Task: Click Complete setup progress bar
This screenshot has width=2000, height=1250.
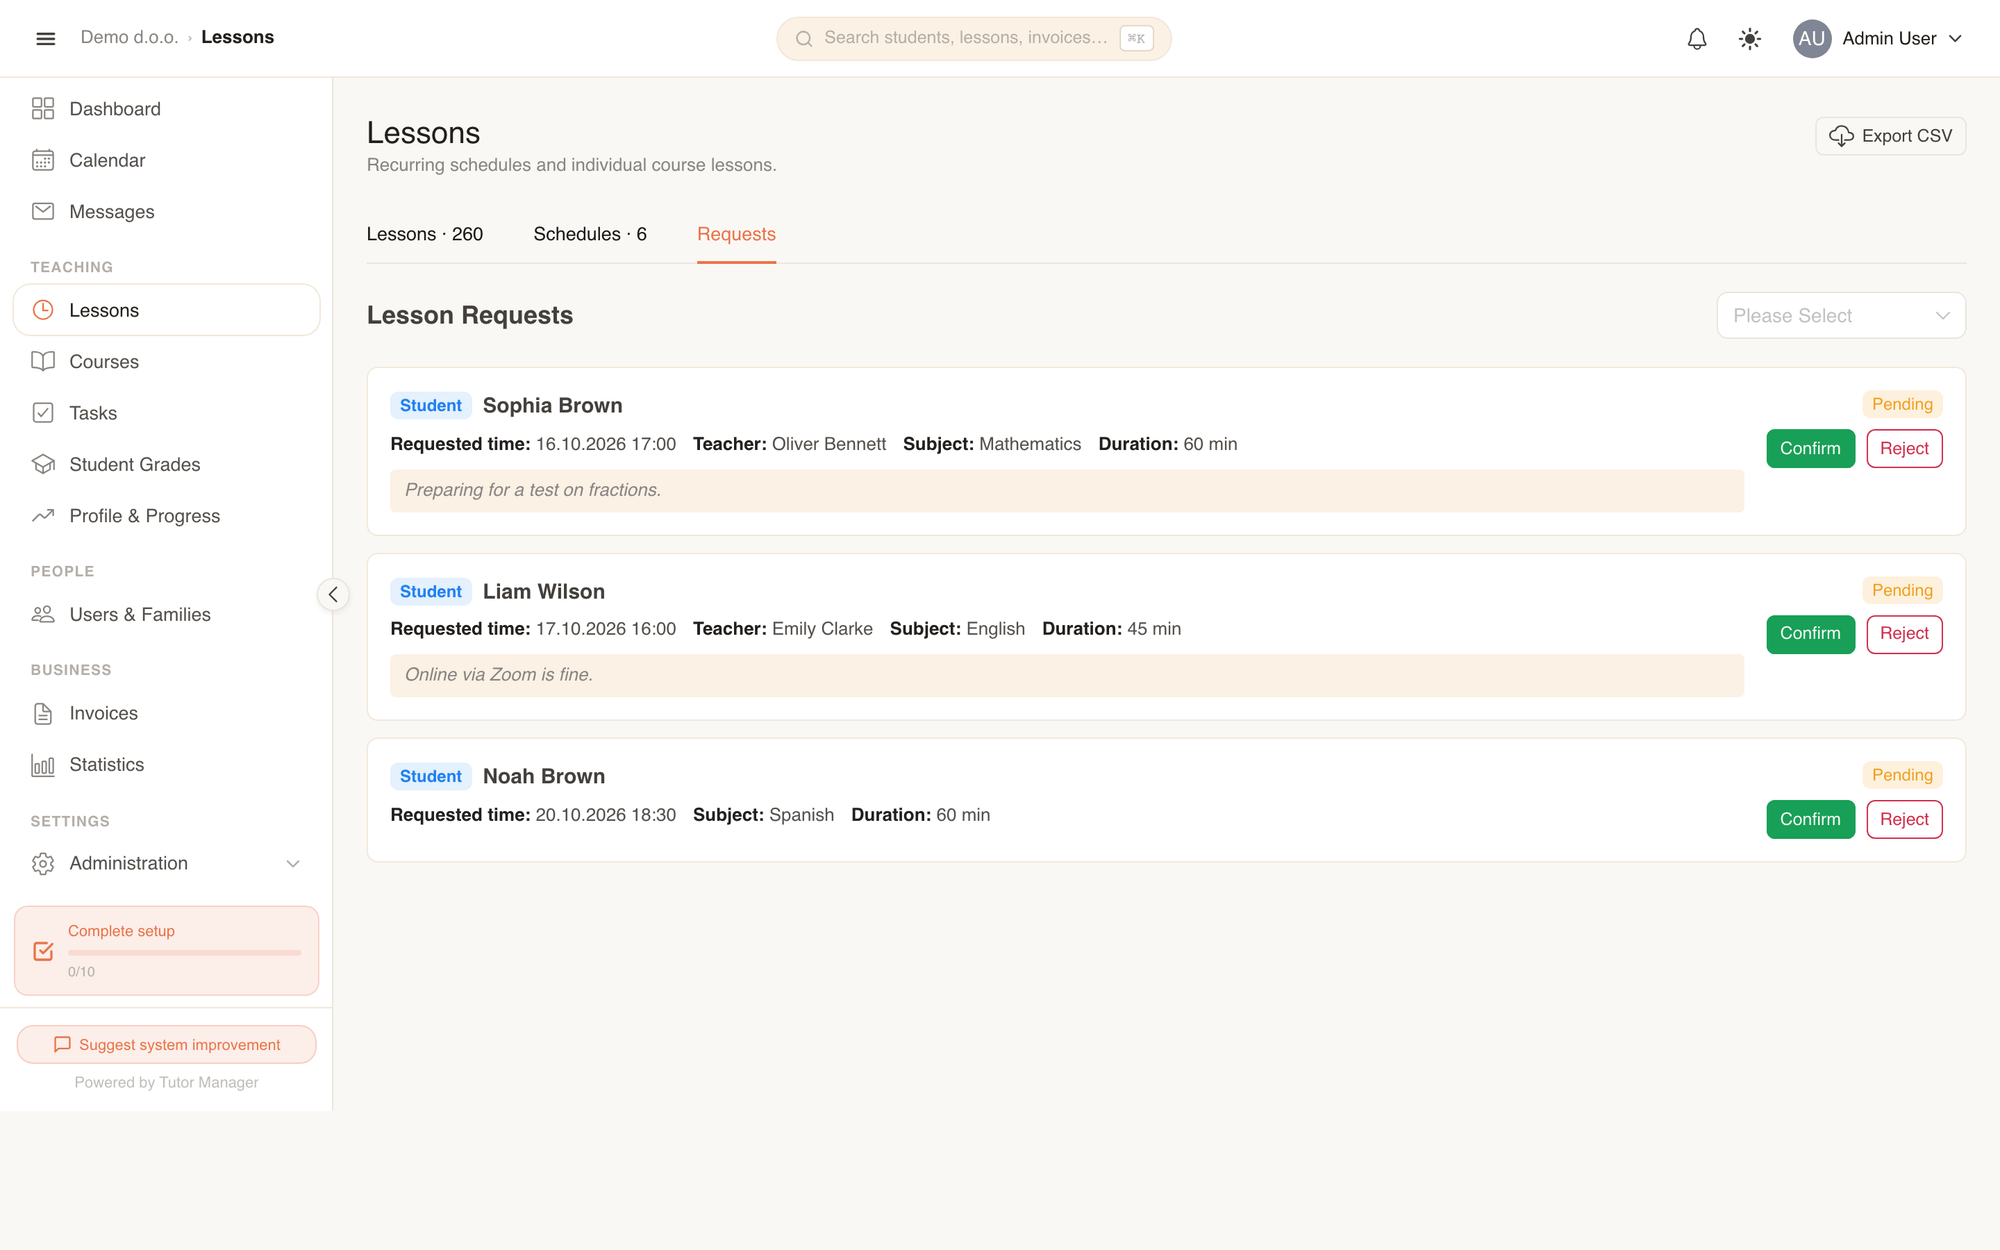Action: click(x=184, y=953)
